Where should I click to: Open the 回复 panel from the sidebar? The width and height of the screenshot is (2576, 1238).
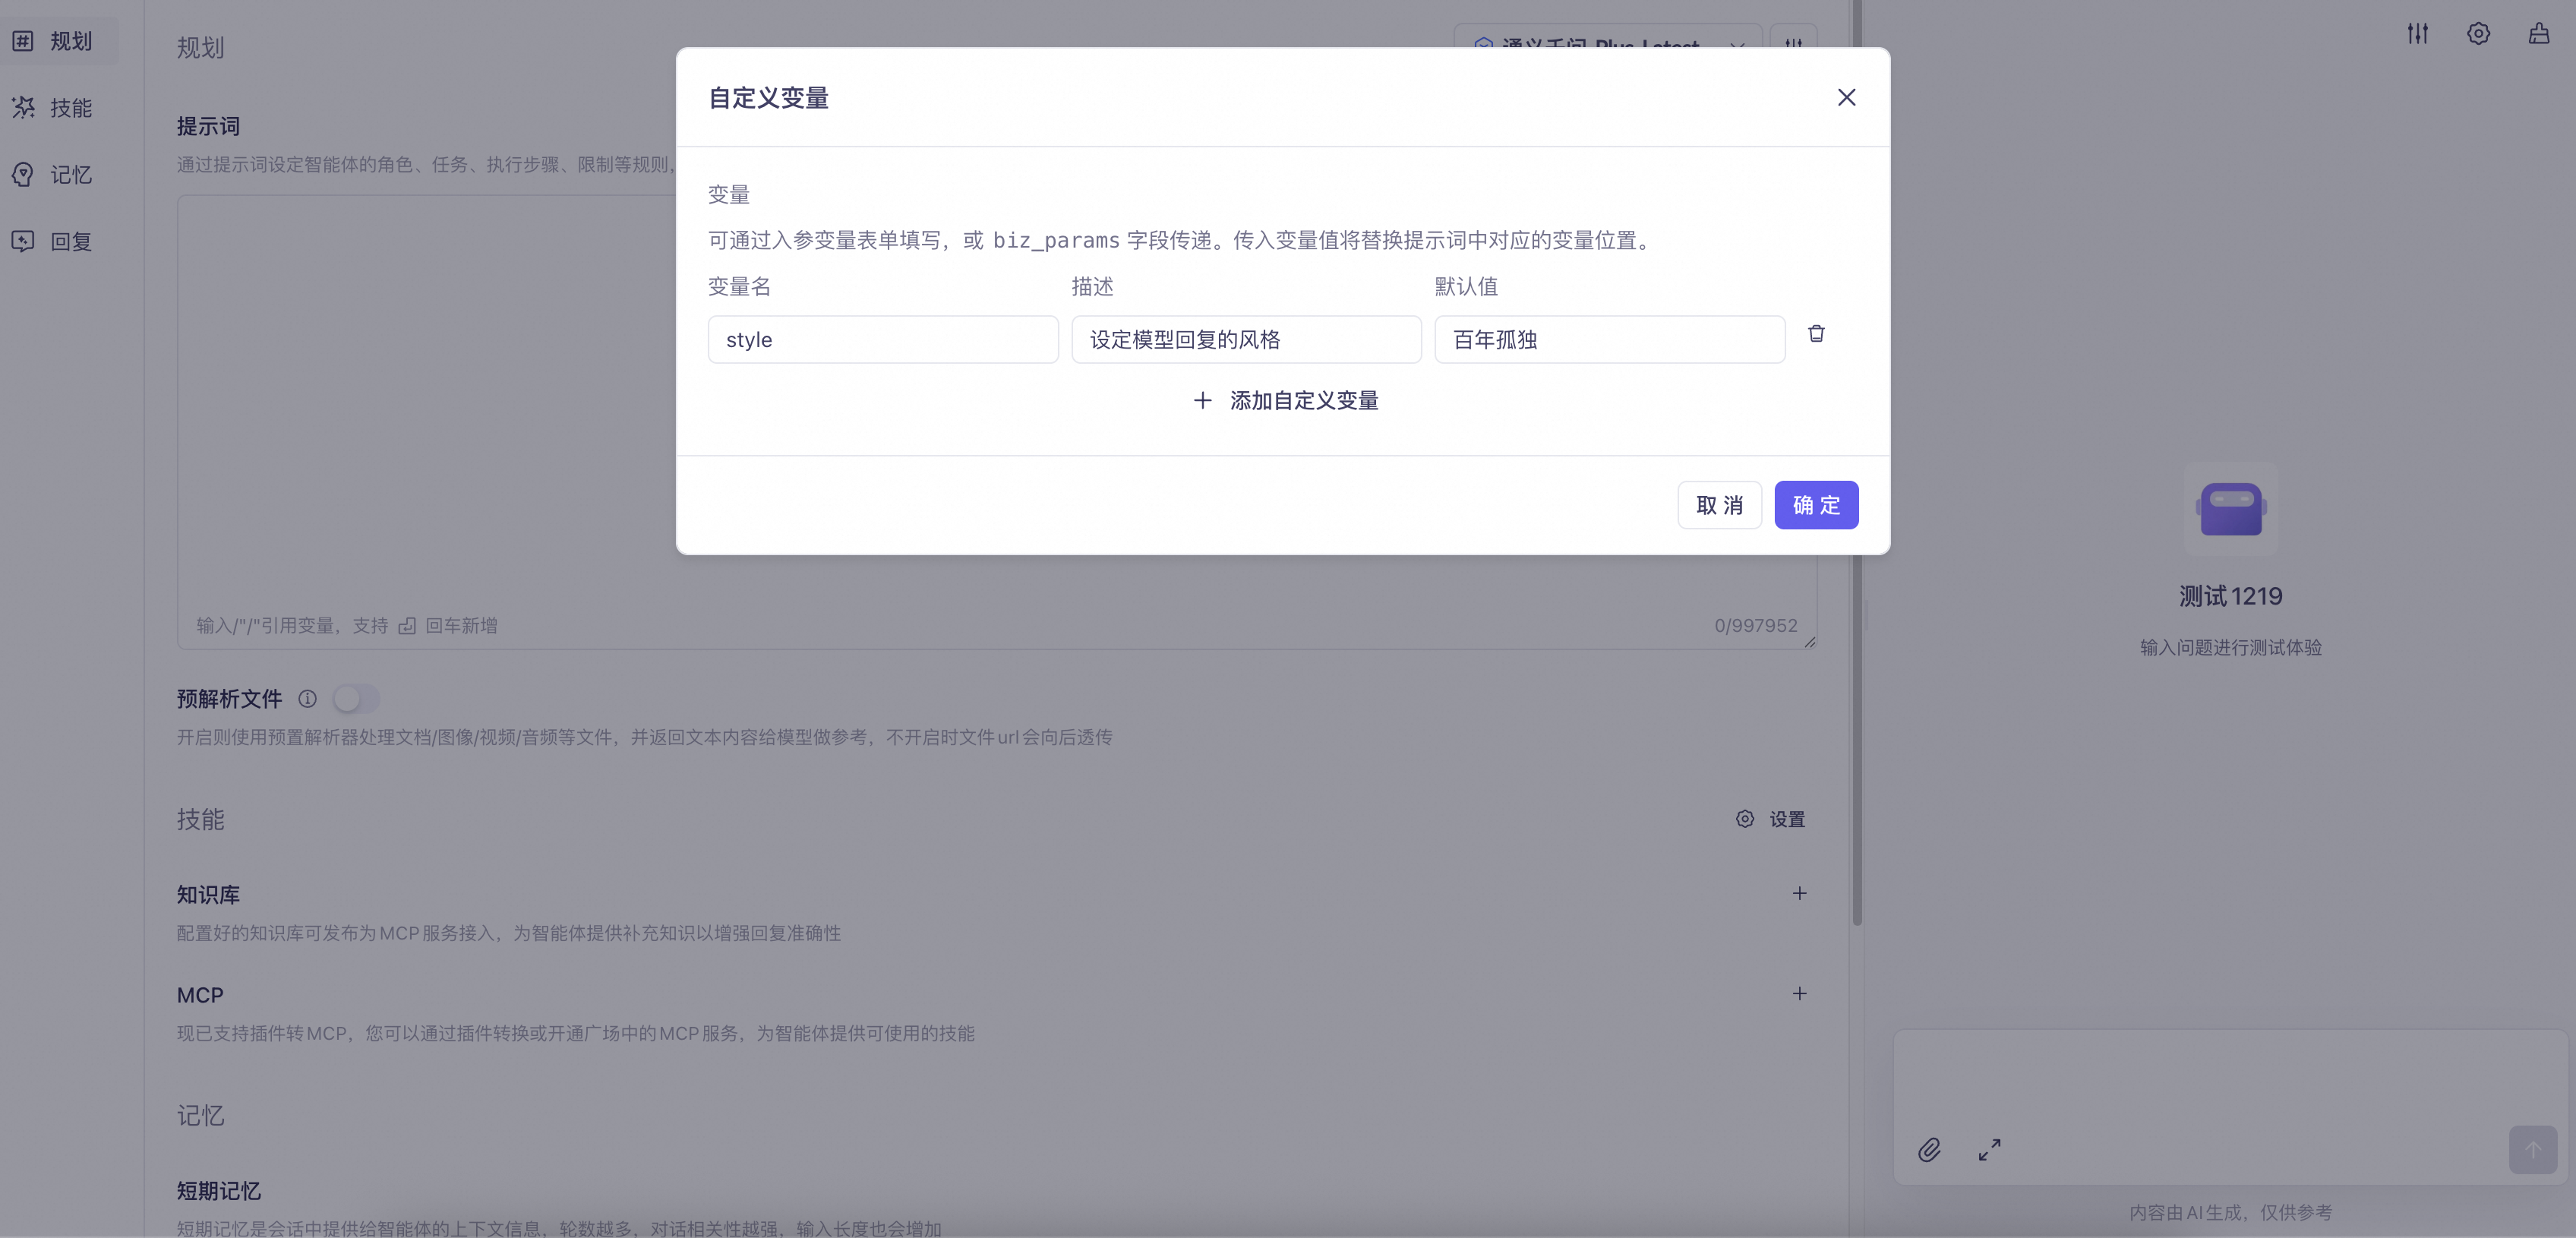(x=24, y=241)
